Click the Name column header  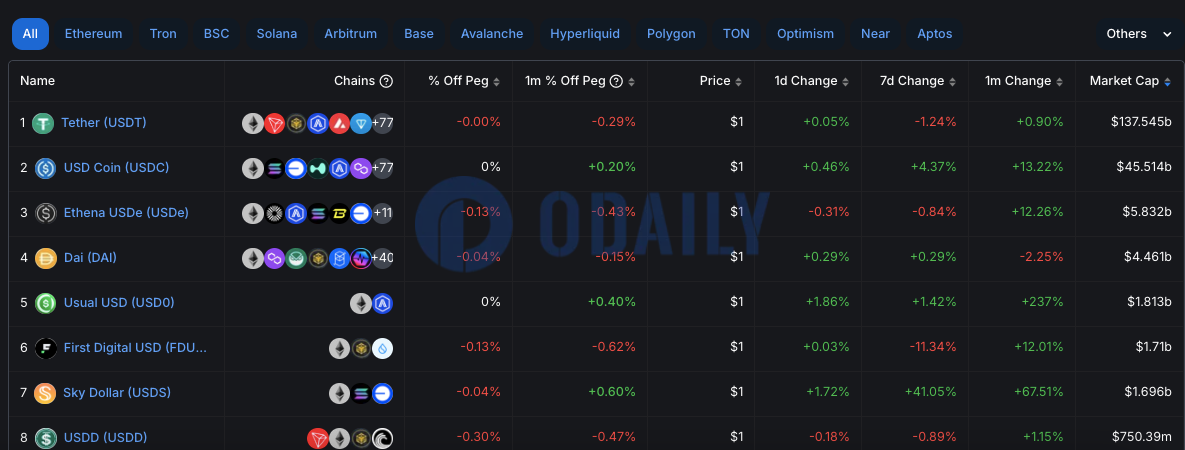point(37,81)
